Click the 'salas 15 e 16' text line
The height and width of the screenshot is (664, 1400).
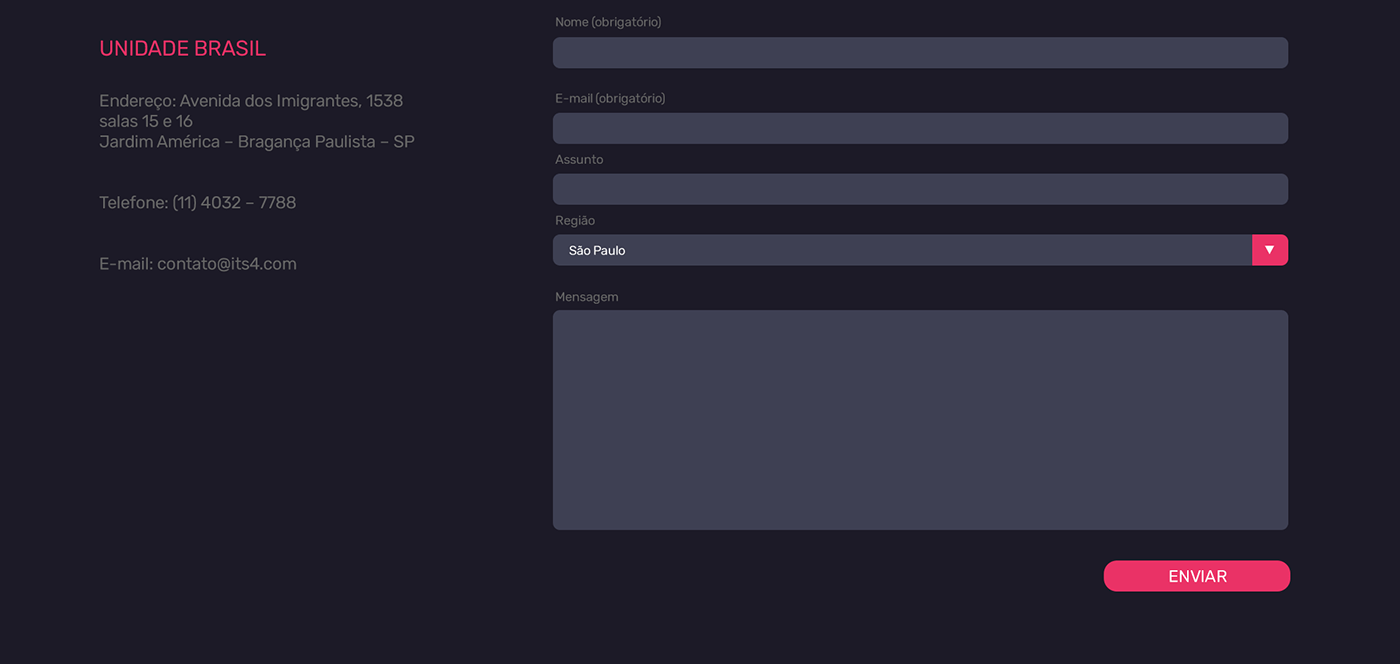(x=146, y=122)
